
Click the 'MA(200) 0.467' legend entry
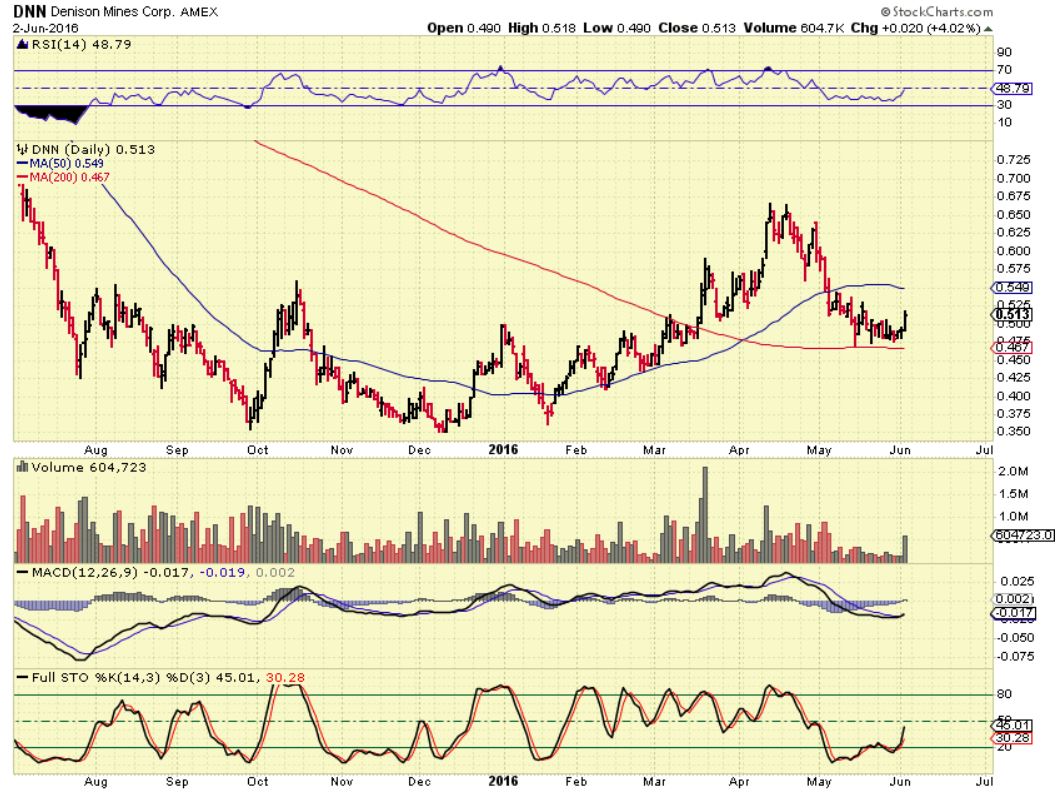pos(62,177)
